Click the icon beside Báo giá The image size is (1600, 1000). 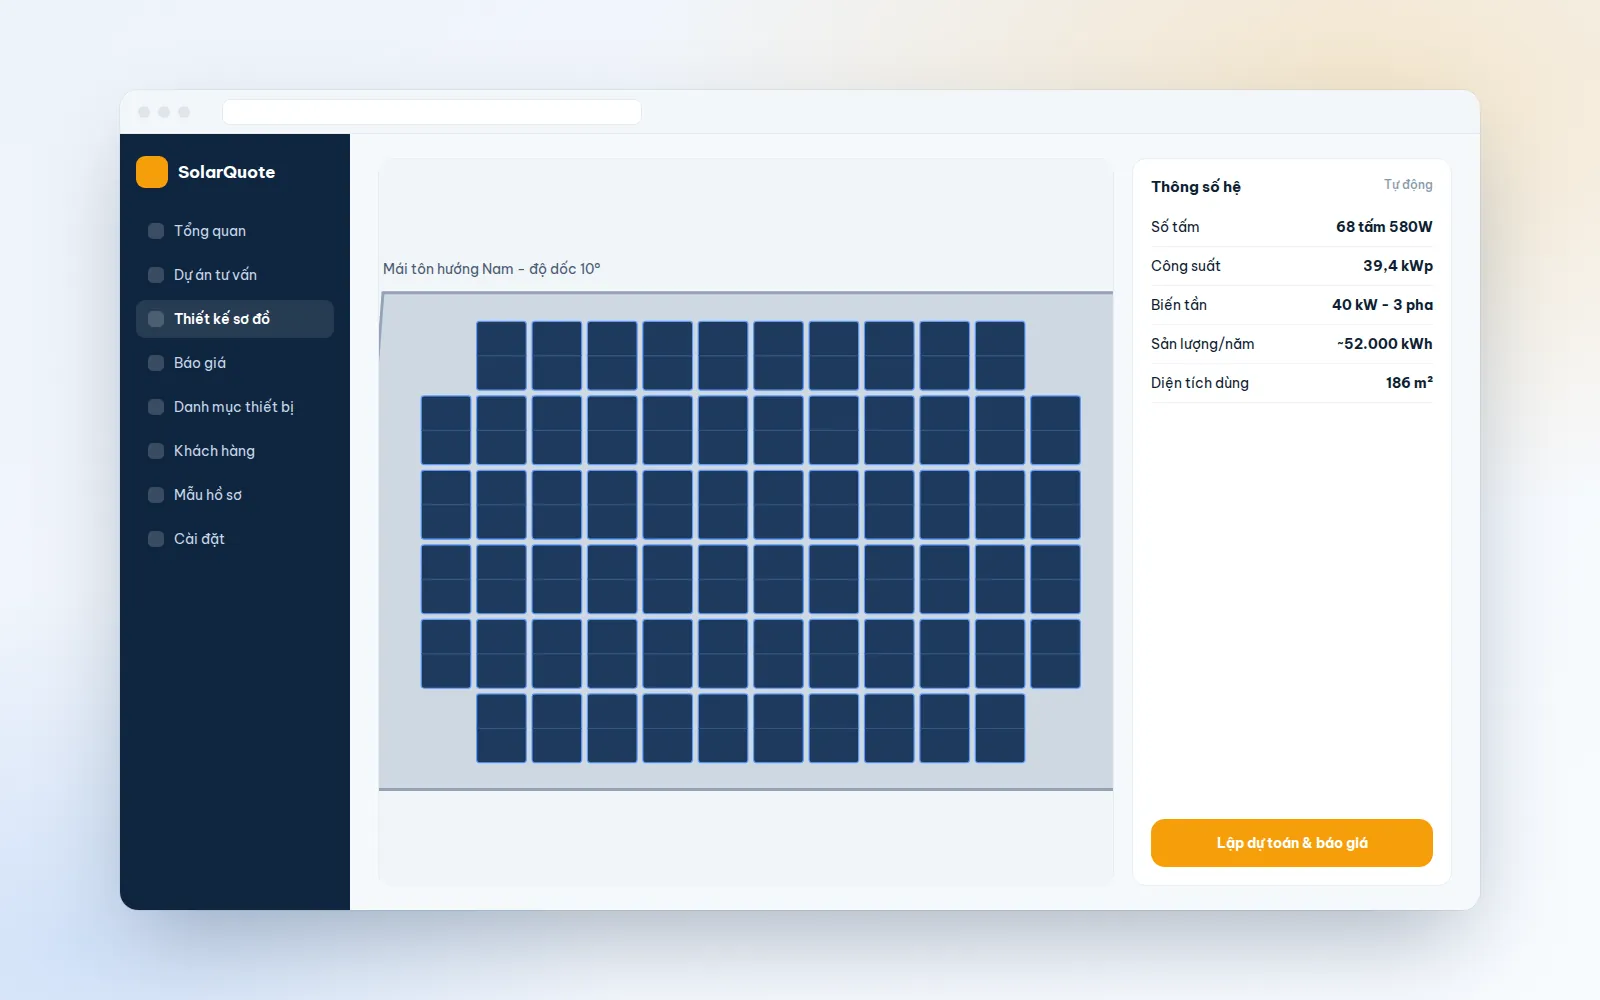[x=156, y=363]
